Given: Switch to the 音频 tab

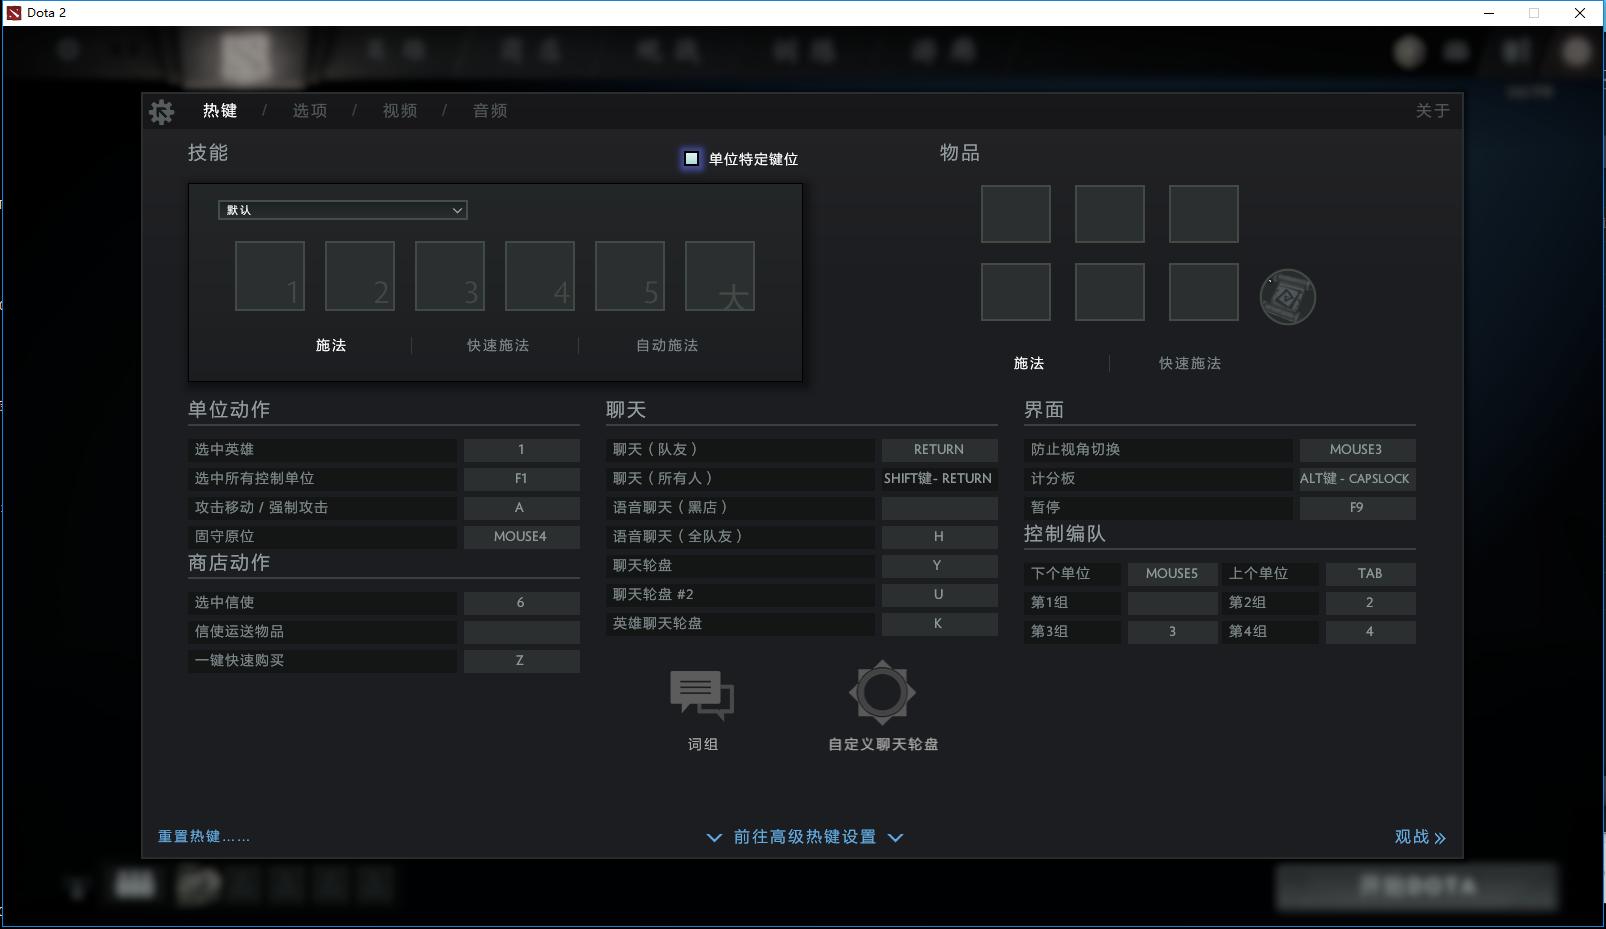Looking at the screenshot, I should (489, 110).
